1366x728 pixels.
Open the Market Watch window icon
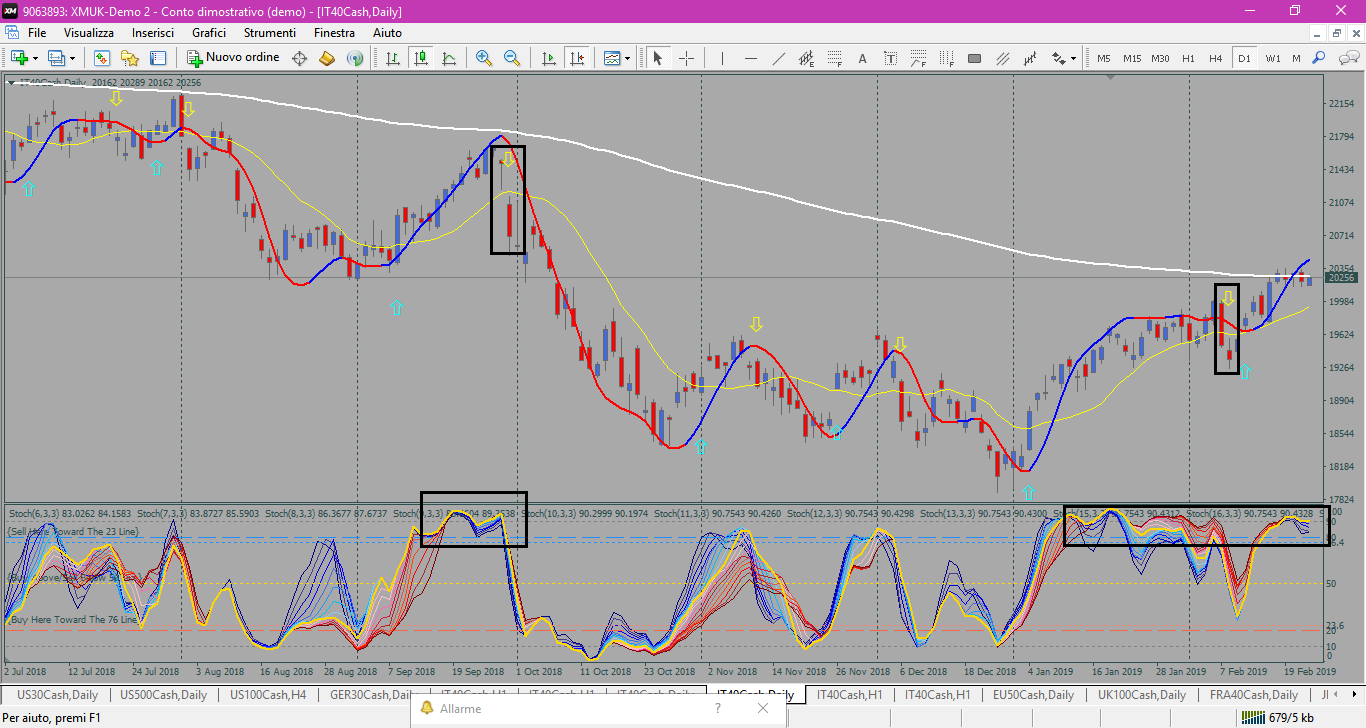point(102,58)
